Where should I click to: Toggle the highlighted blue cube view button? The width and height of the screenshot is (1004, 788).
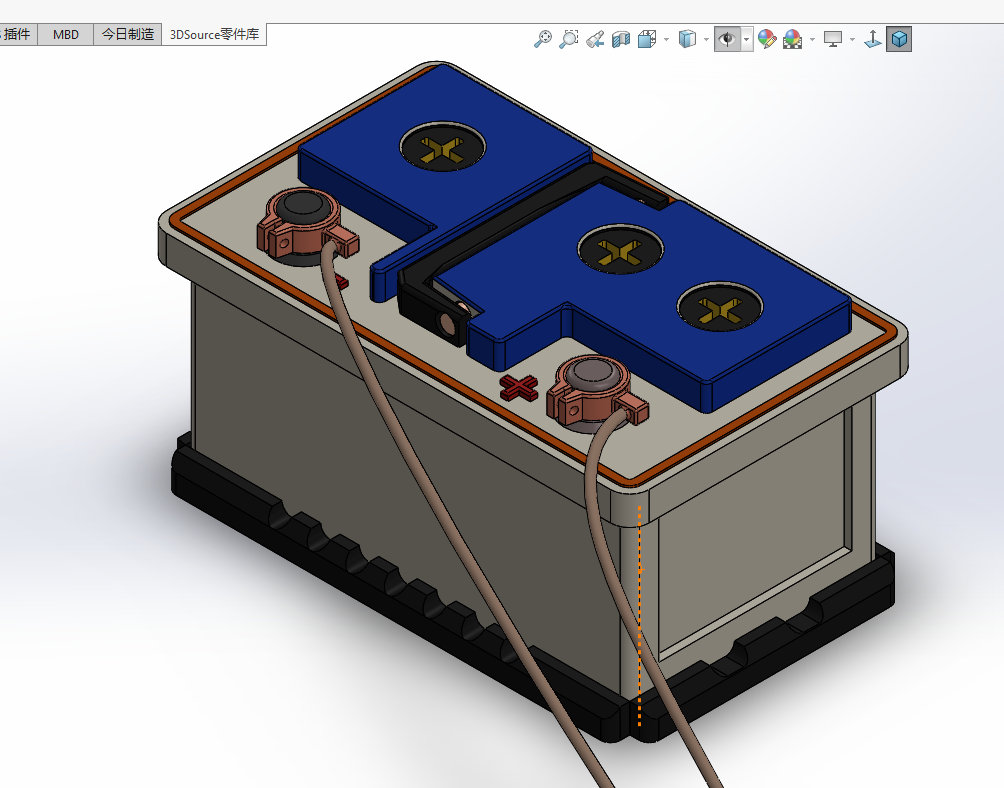pos(899,39)
